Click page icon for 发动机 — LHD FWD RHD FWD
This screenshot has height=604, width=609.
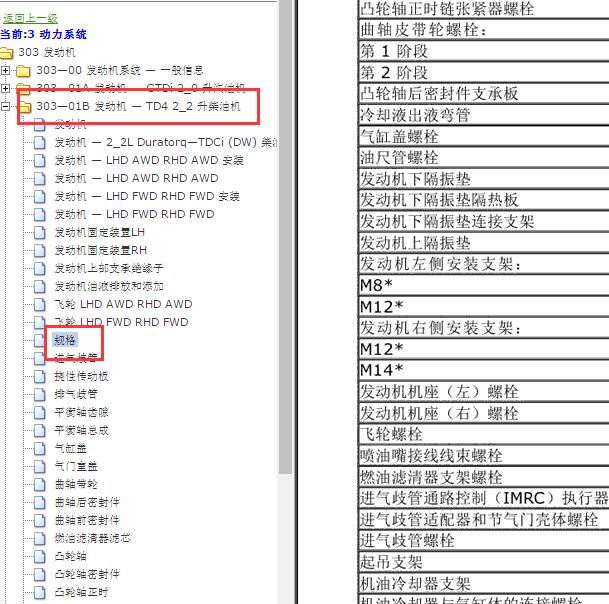[x=40, y=214]
